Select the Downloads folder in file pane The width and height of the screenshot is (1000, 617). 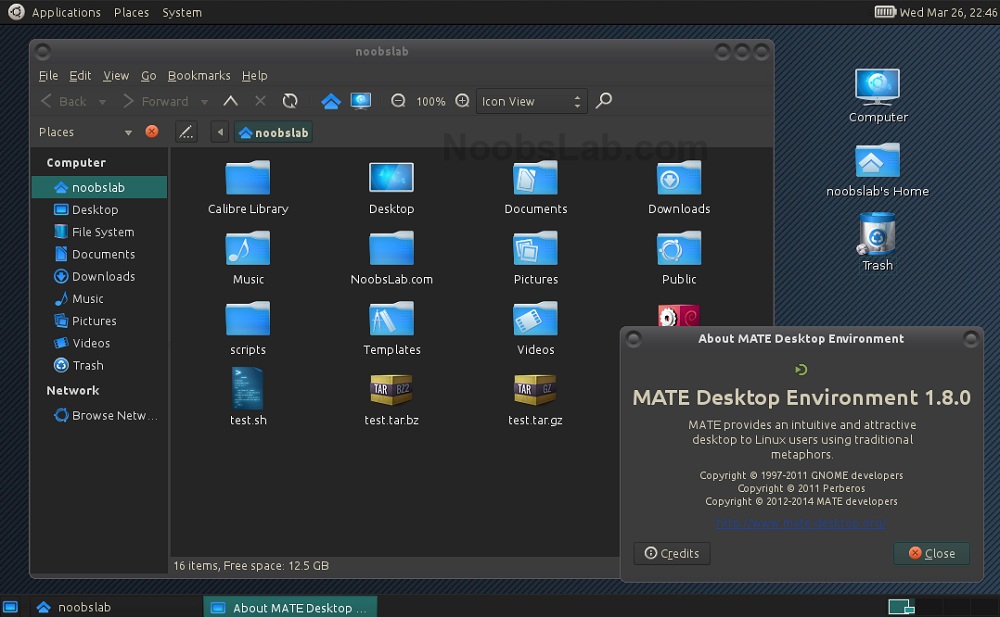[679, 188]
